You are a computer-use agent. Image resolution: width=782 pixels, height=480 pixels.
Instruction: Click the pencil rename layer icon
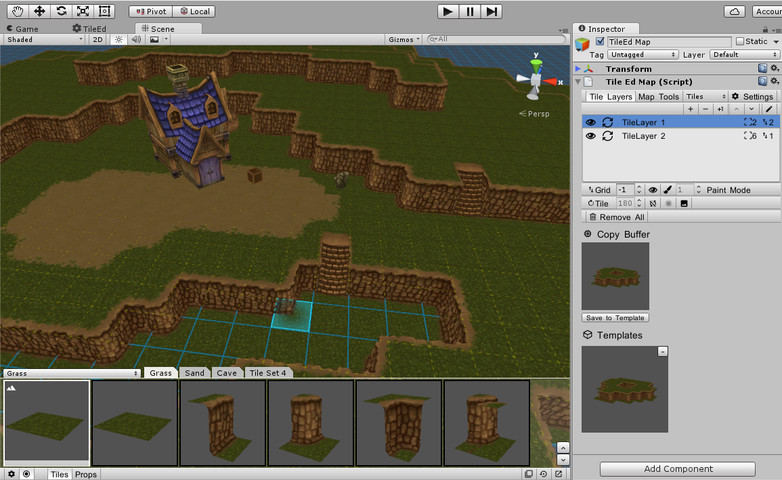tap(769, 109)
